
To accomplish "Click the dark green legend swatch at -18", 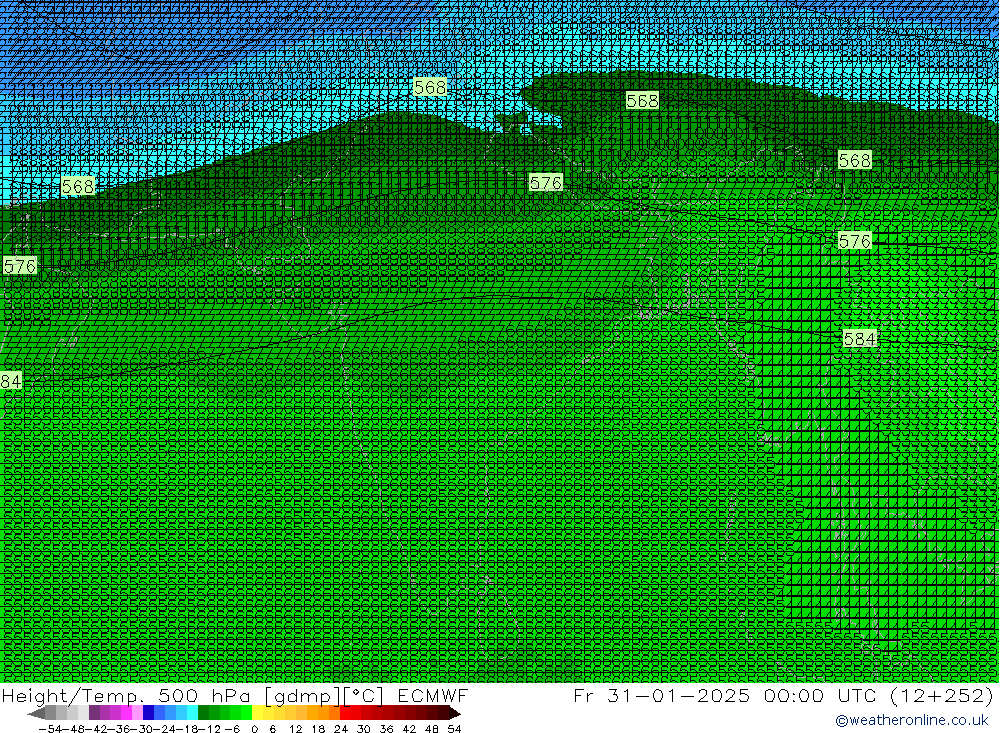I will pos(203,713).
